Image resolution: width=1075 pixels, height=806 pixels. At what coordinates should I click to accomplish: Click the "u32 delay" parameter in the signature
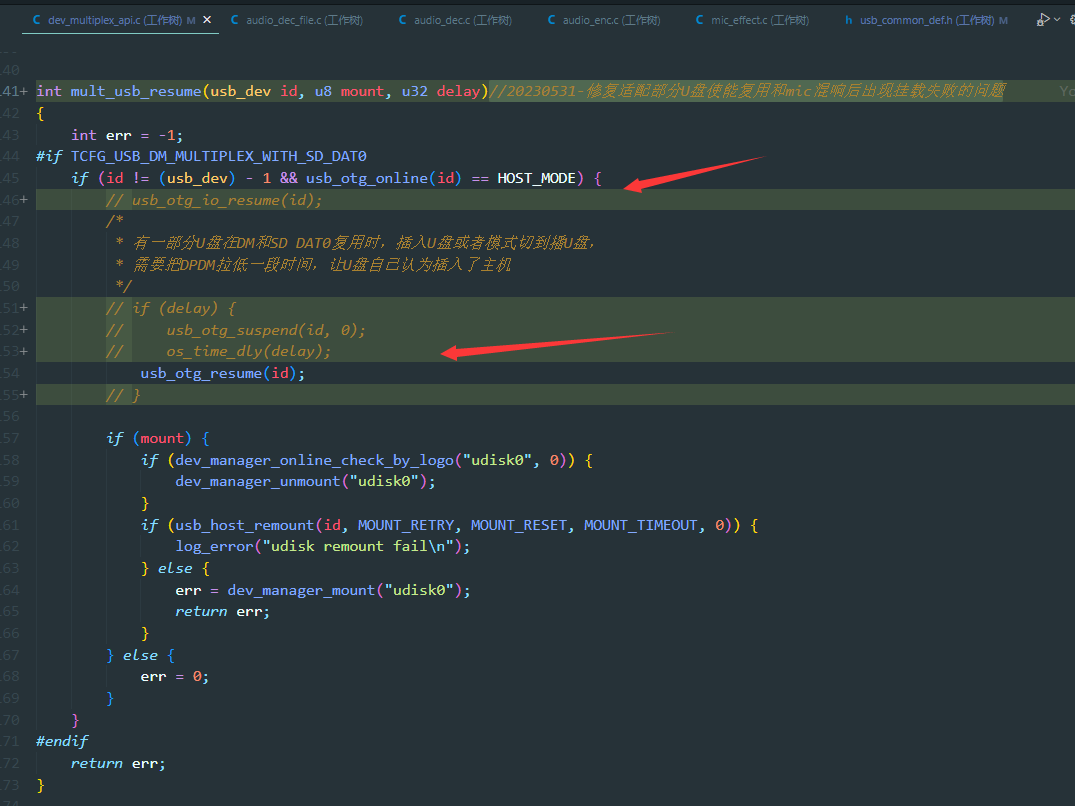click(x=441, y=91)
